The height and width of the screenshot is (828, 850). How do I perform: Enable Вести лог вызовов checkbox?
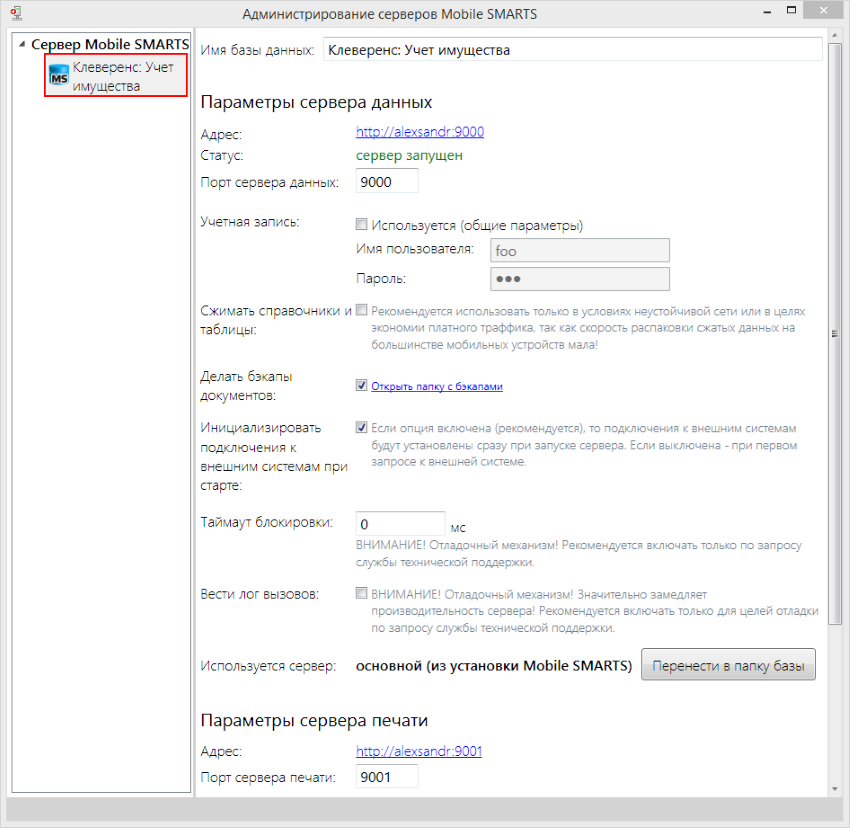pyautogui.click(x=361, y=593)
